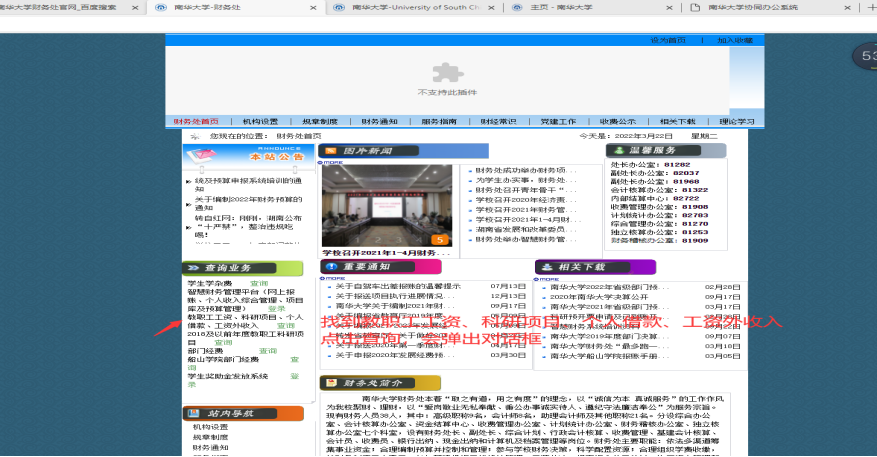Click 加入收藏 link in top bar
The height and width of the screenshot is (457, 877).
coord(734,40)
